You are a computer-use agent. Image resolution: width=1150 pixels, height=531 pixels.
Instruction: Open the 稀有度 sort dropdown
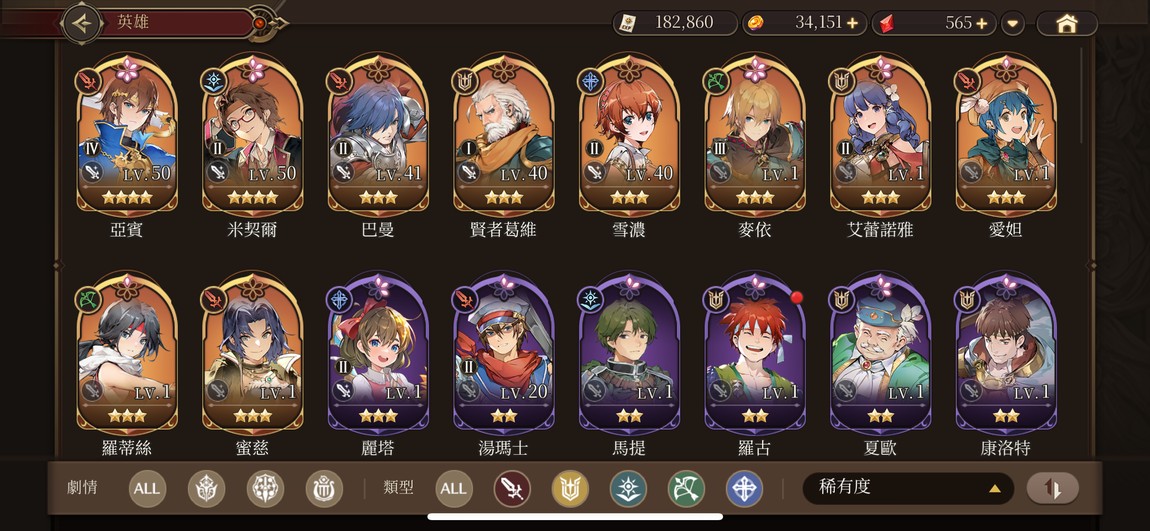908,488
